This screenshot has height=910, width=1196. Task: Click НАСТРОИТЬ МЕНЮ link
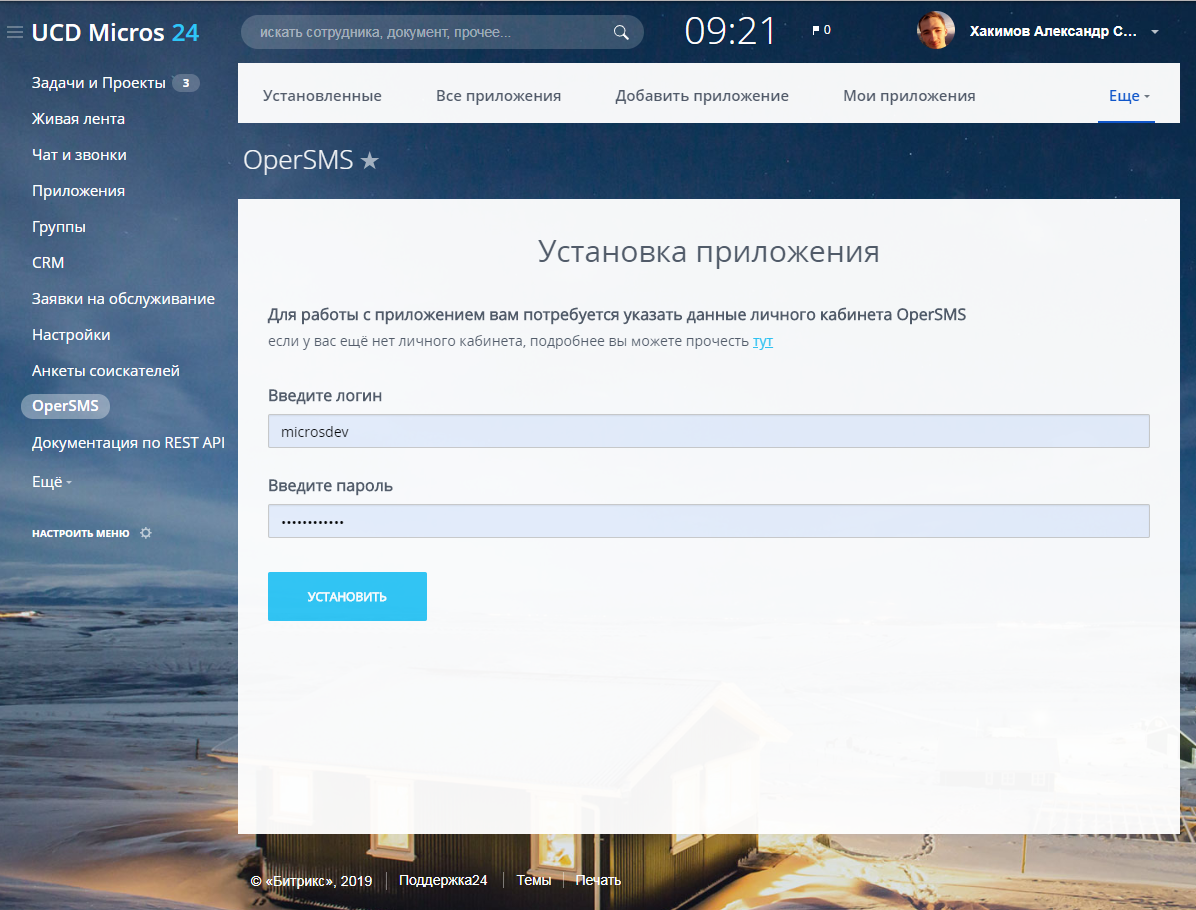81,533
